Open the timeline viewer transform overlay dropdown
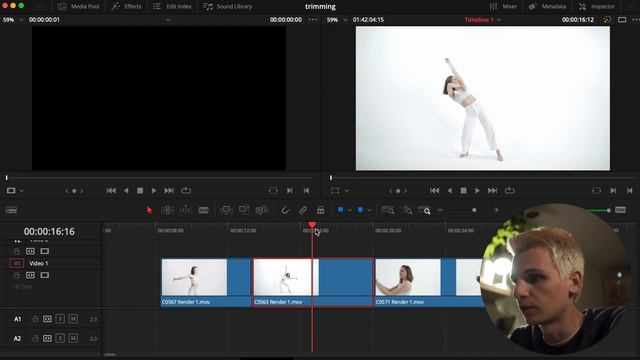 (x=347, y=191)
